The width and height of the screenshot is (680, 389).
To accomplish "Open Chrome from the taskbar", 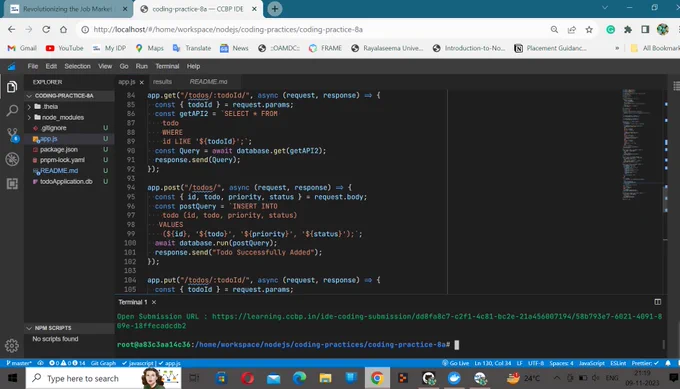I will click(x=377, y=378).
